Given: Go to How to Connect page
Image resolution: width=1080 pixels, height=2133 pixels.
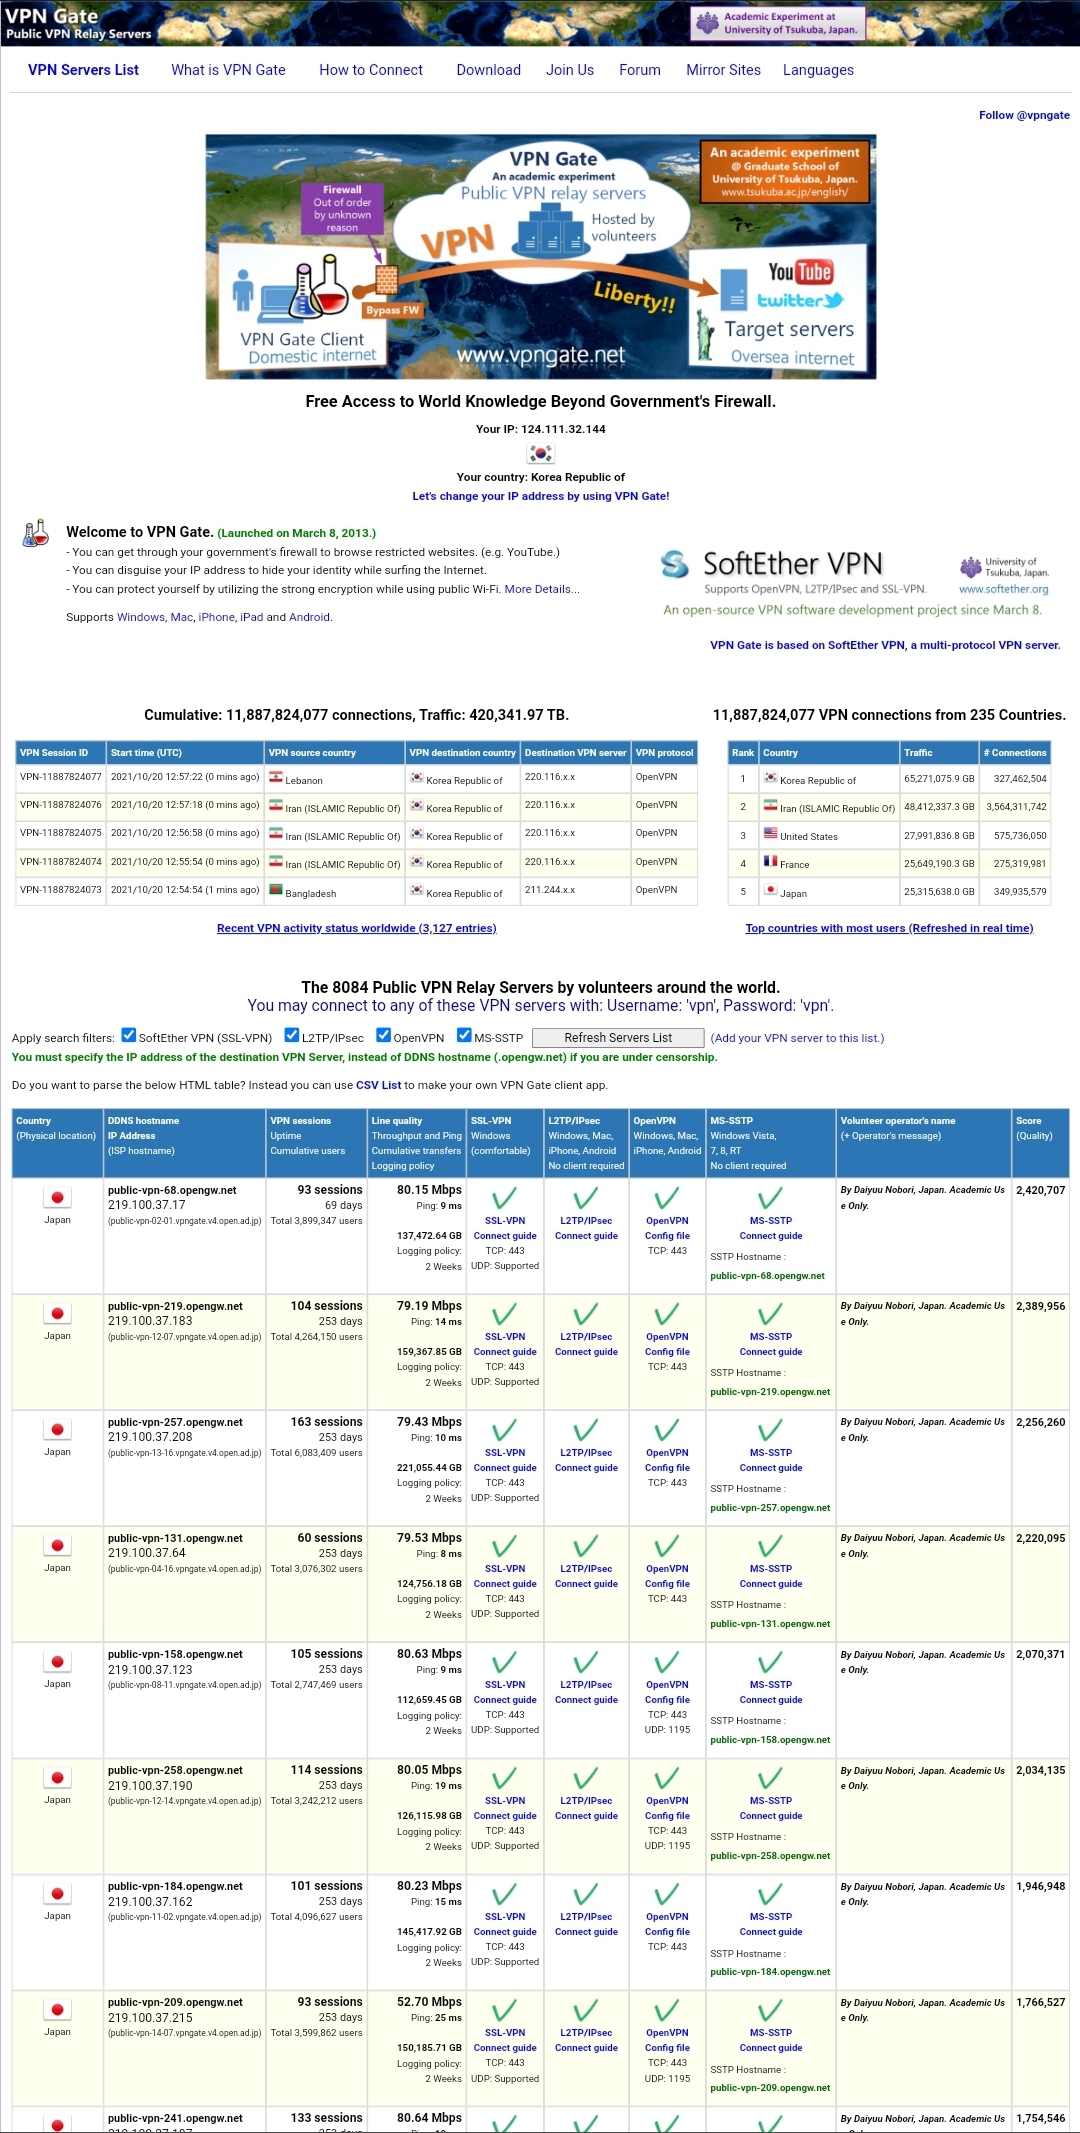Looking at the screenshot, I should click(371, 70).
